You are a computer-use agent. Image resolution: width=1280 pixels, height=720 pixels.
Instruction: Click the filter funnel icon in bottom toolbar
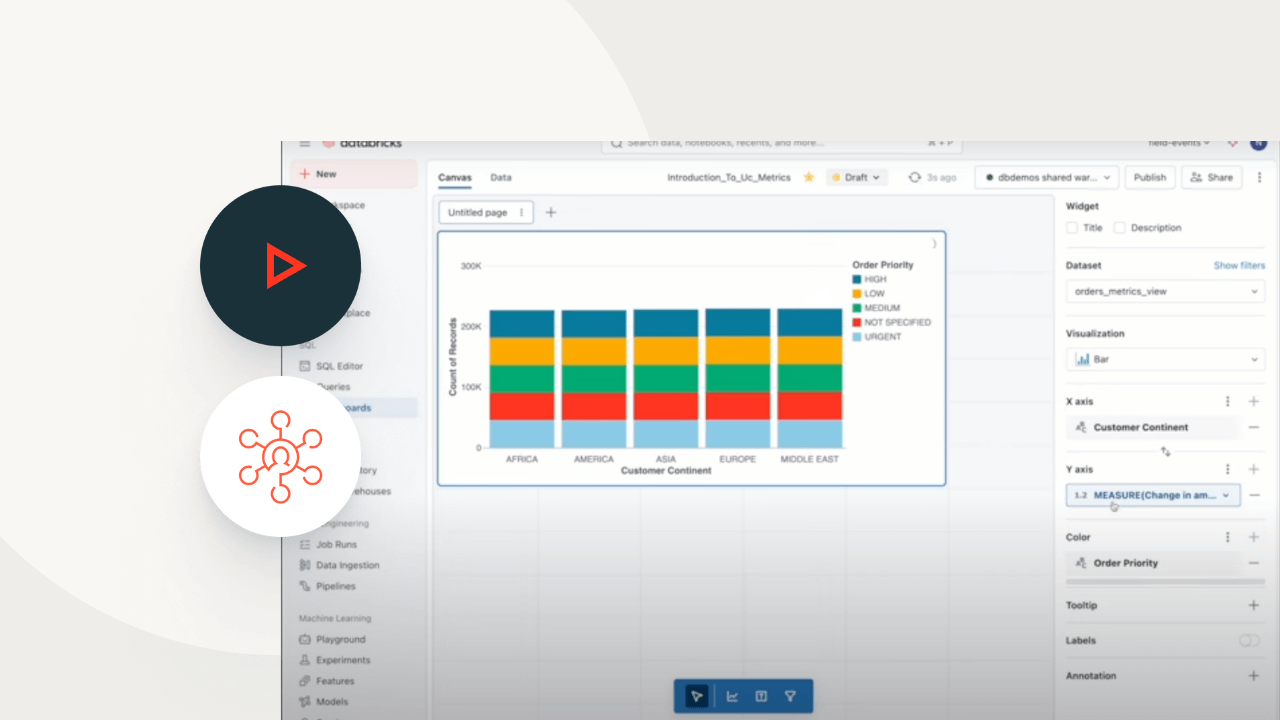790,696
